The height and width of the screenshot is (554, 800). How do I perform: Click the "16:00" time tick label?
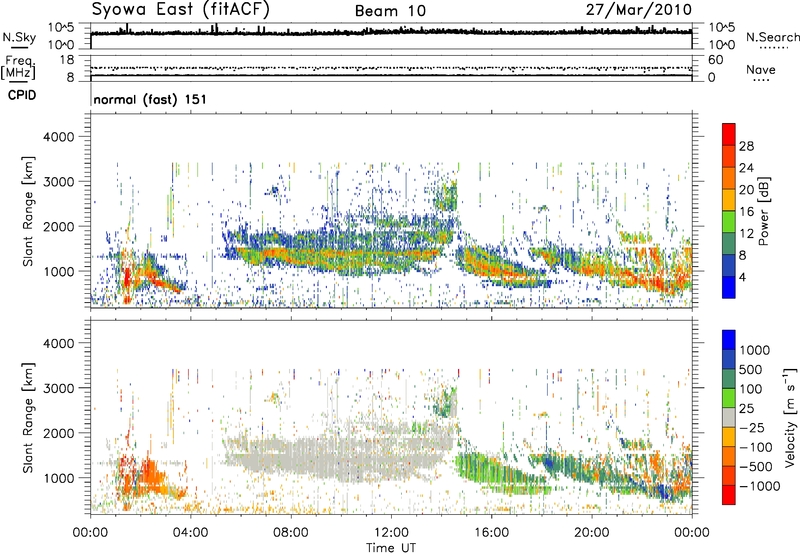coord(491,533)
